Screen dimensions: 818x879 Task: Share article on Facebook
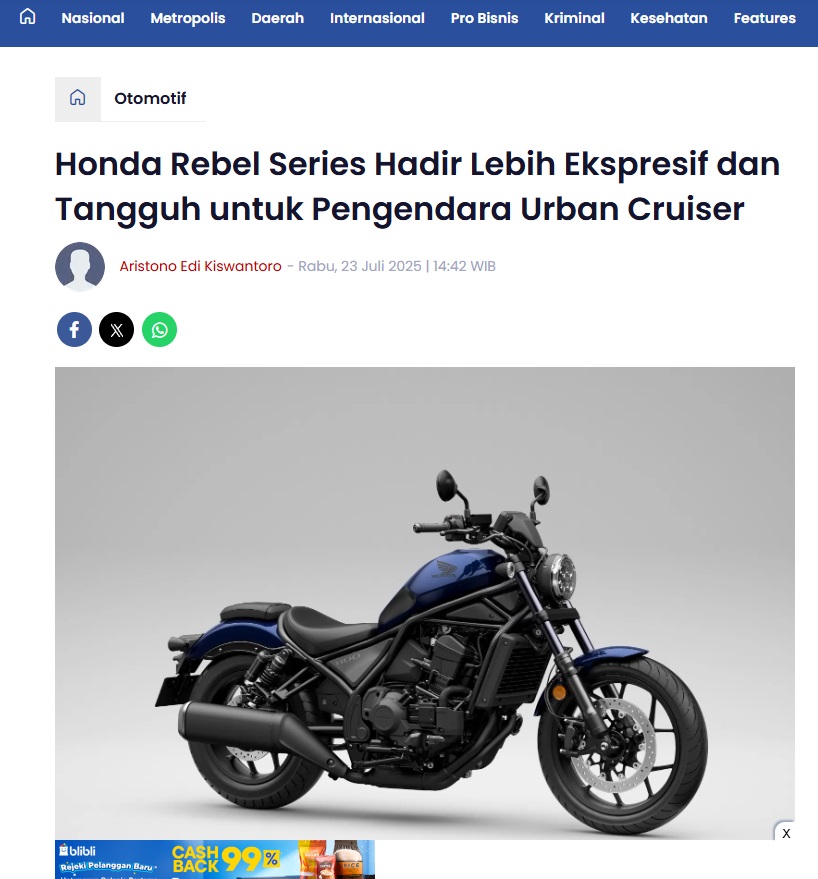74,330
